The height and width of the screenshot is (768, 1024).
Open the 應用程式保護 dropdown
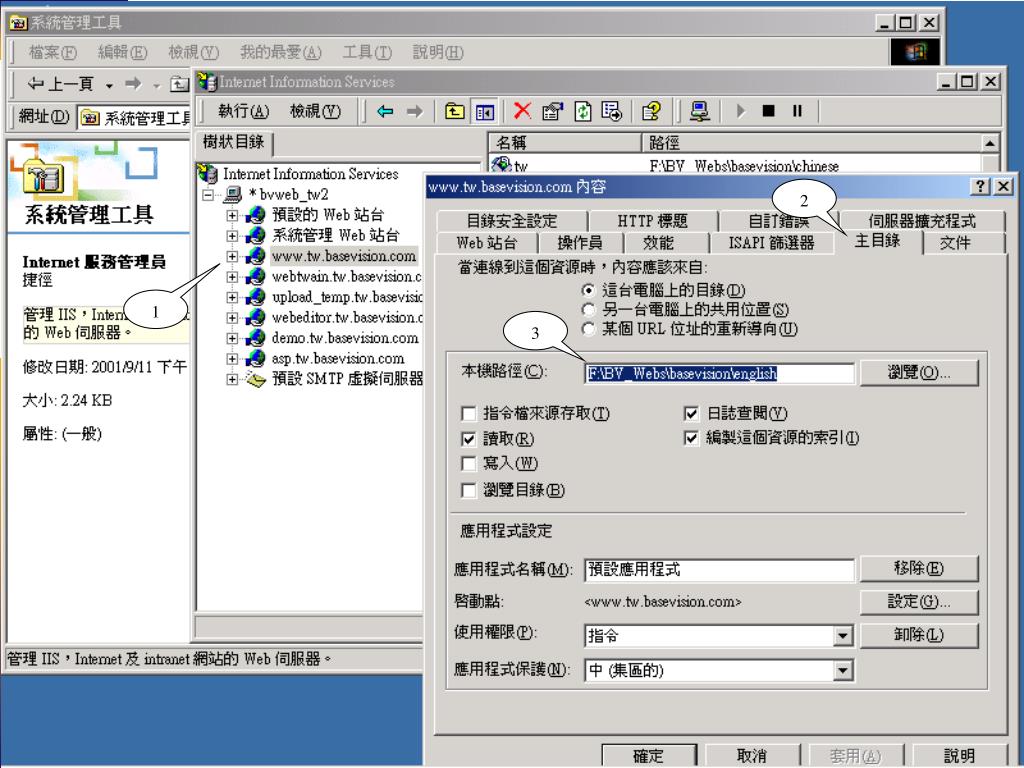click(x=843, y=670)
